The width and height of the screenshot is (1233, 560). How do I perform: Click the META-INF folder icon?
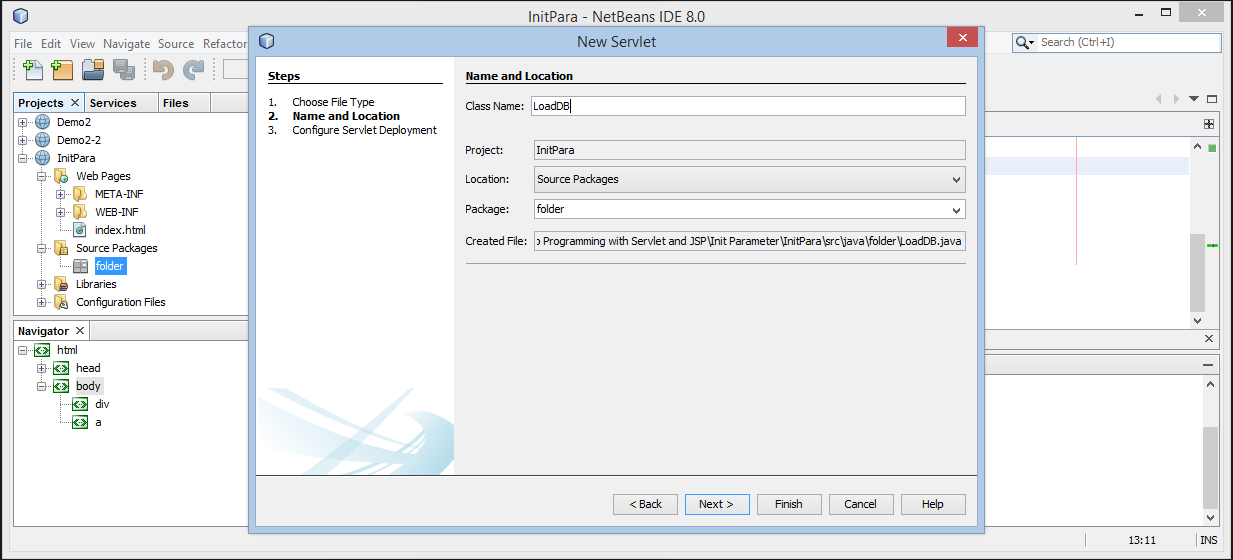(80, 194)
